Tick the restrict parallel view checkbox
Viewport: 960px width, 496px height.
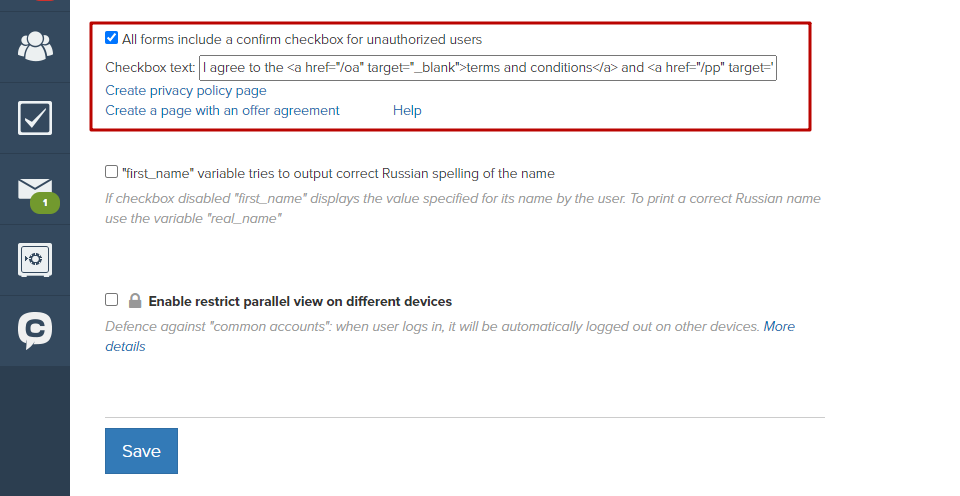point(111,299)
